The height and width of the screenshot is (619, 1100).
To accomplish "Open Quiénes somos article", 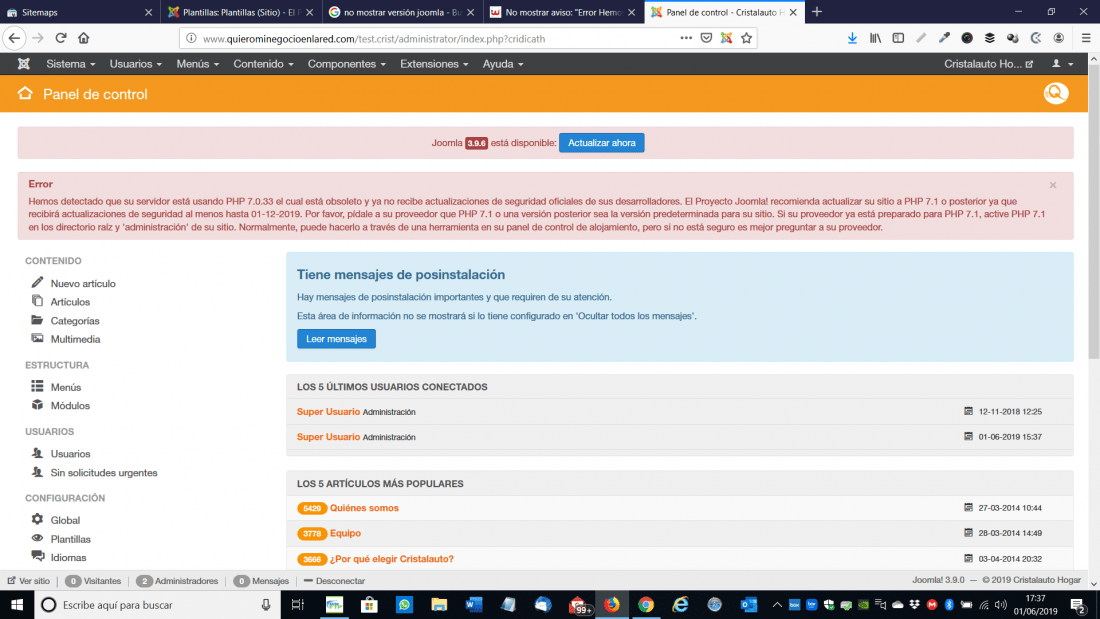I will pyautogui.click(x=364, y=508).
